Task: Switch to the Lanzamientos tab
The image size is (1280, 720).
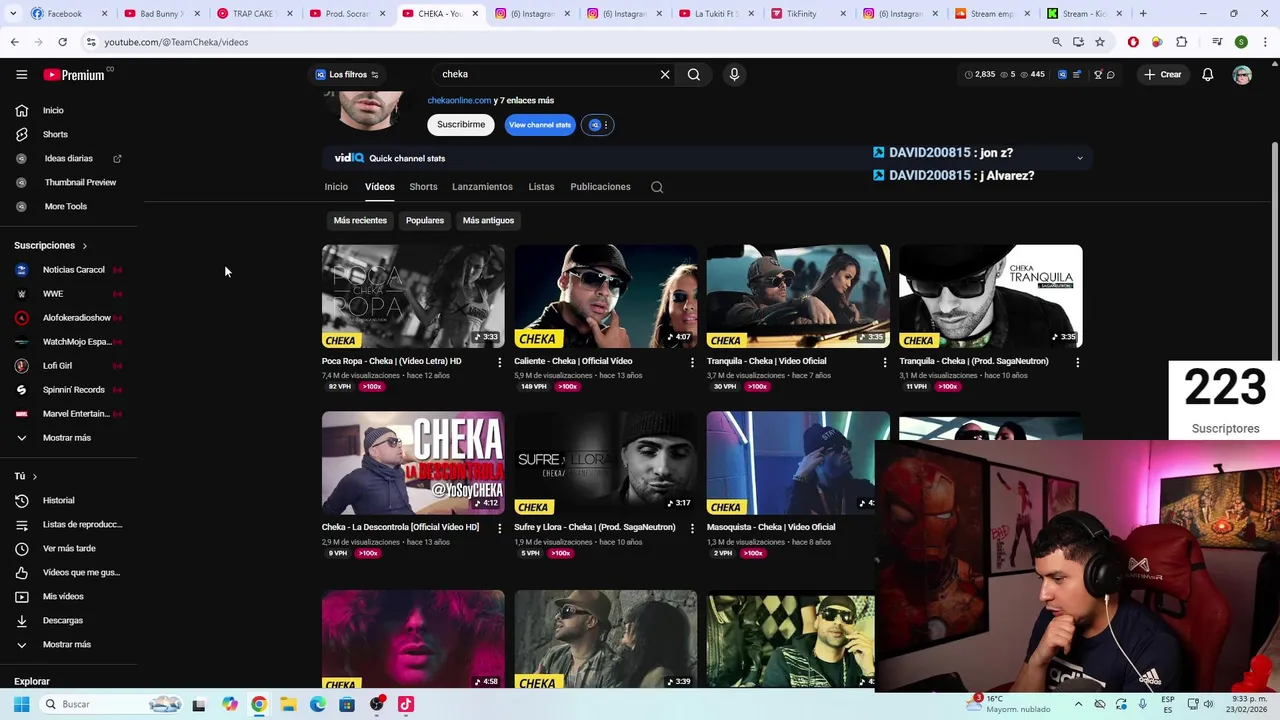Action: (482, 187)
